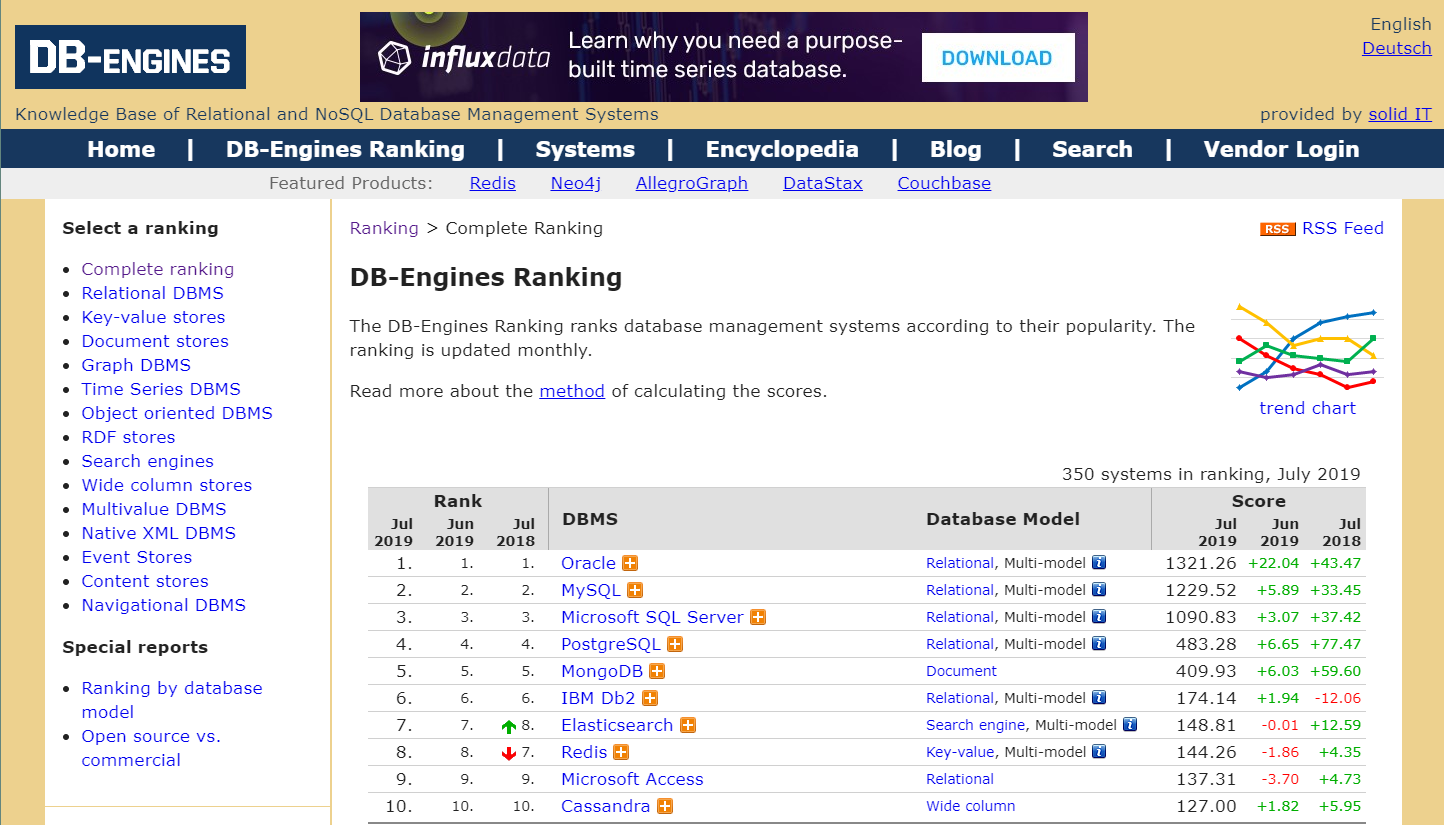This screenshot has height=825, width=1444.
Task: Expand the plus icon next to PostgreSQL
Action: pyautogui.click(x=675, y=644)
